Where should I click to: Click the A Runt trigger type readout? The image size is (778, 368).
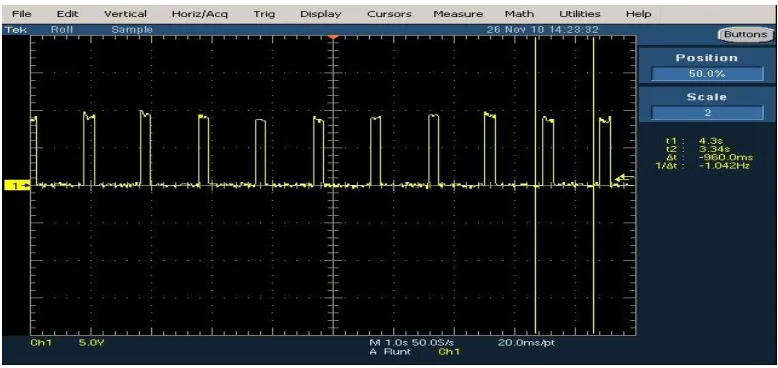click(x=390, y=352)
